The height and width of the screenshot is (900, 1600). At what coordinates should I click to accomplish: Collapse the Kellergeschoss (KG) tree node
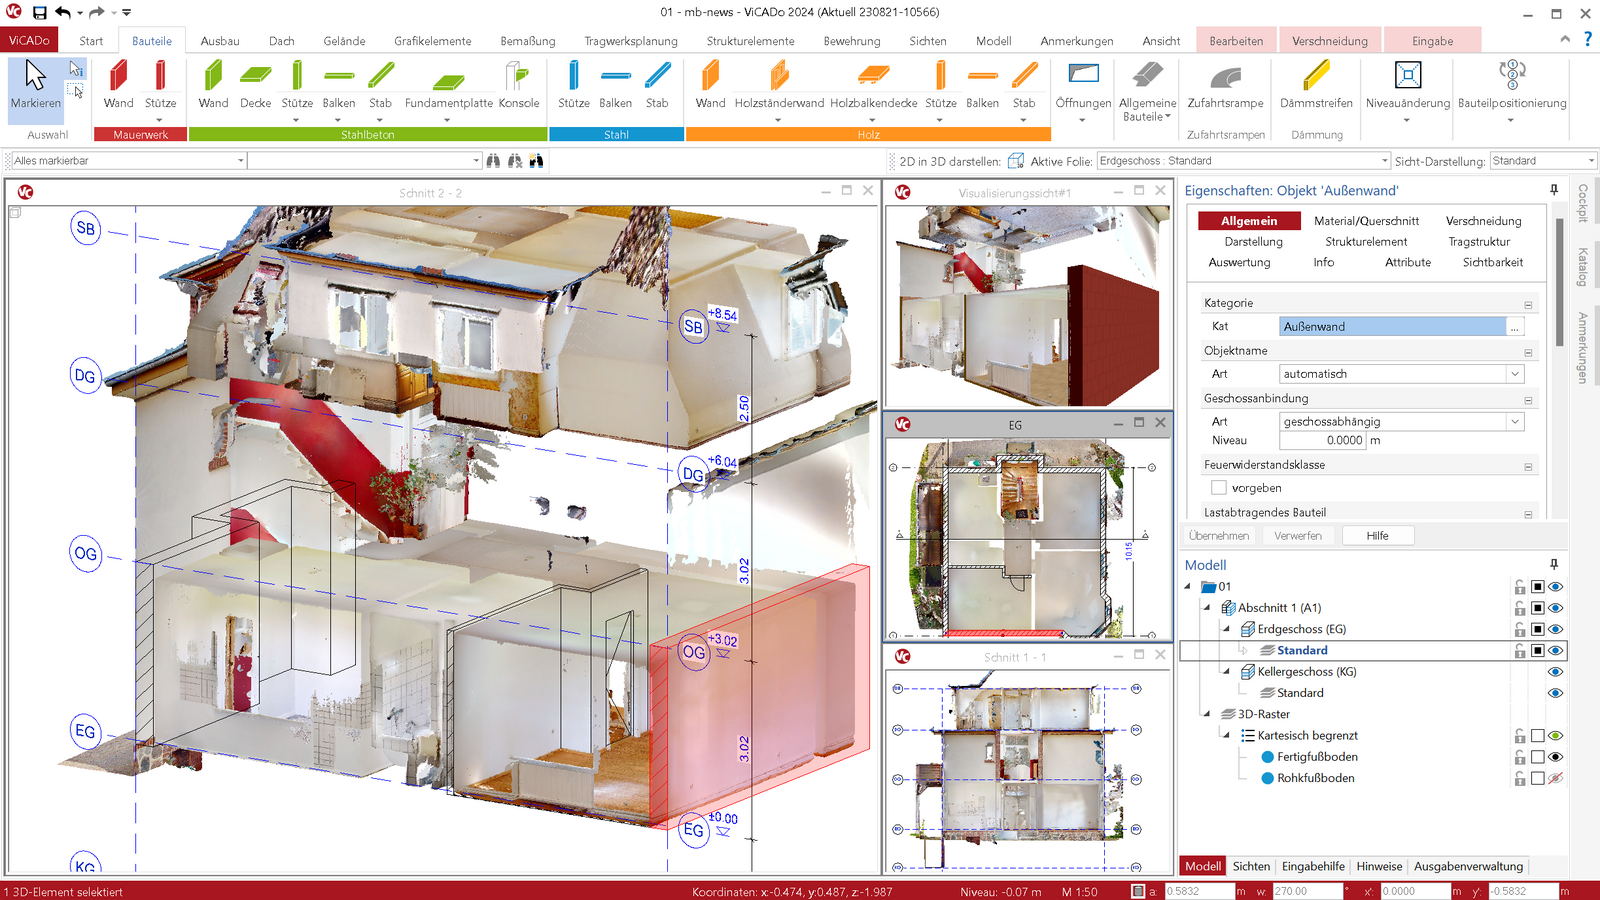coord(1227,672)
